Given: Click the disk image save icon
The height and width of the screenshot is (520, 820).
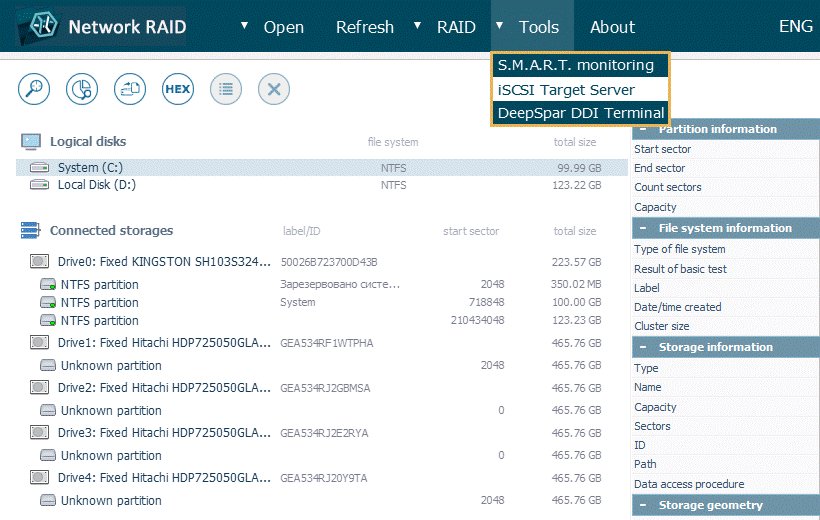Looking at the screenshot, I should pos(130,88).
